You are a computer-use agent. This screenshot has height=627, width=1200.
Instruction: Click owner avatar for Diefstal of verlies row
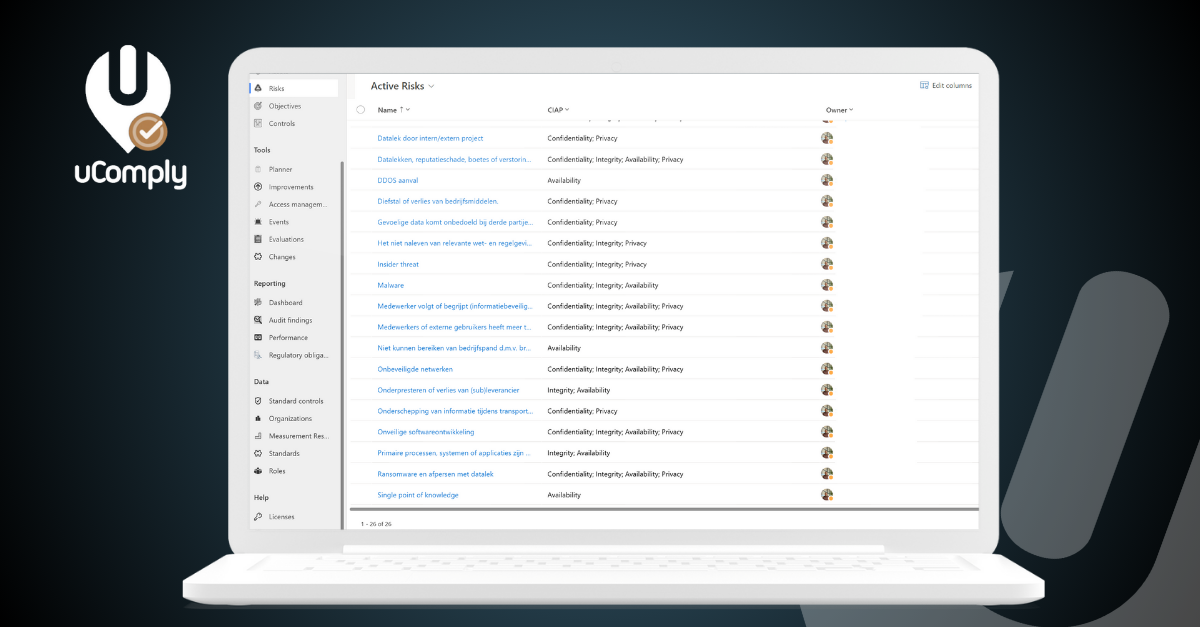coord(827,201)
